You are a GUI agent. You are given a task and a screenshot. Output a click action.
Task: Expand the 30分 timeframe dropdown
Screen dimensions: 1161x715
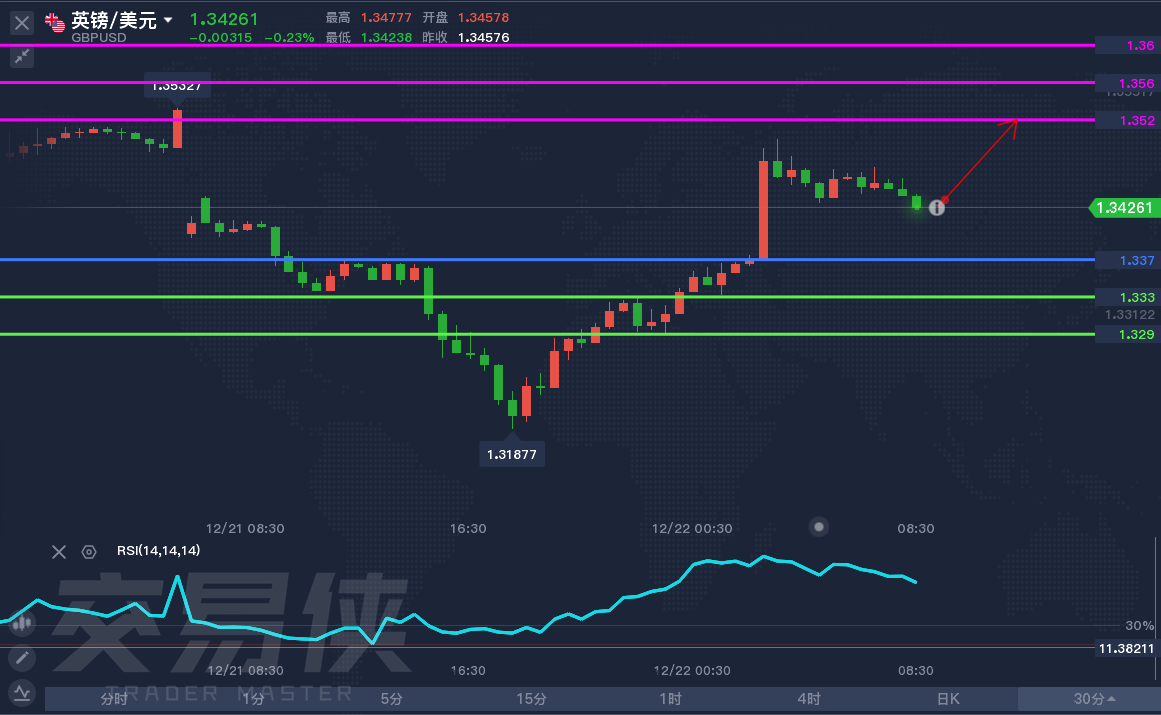pos(1094,699)
